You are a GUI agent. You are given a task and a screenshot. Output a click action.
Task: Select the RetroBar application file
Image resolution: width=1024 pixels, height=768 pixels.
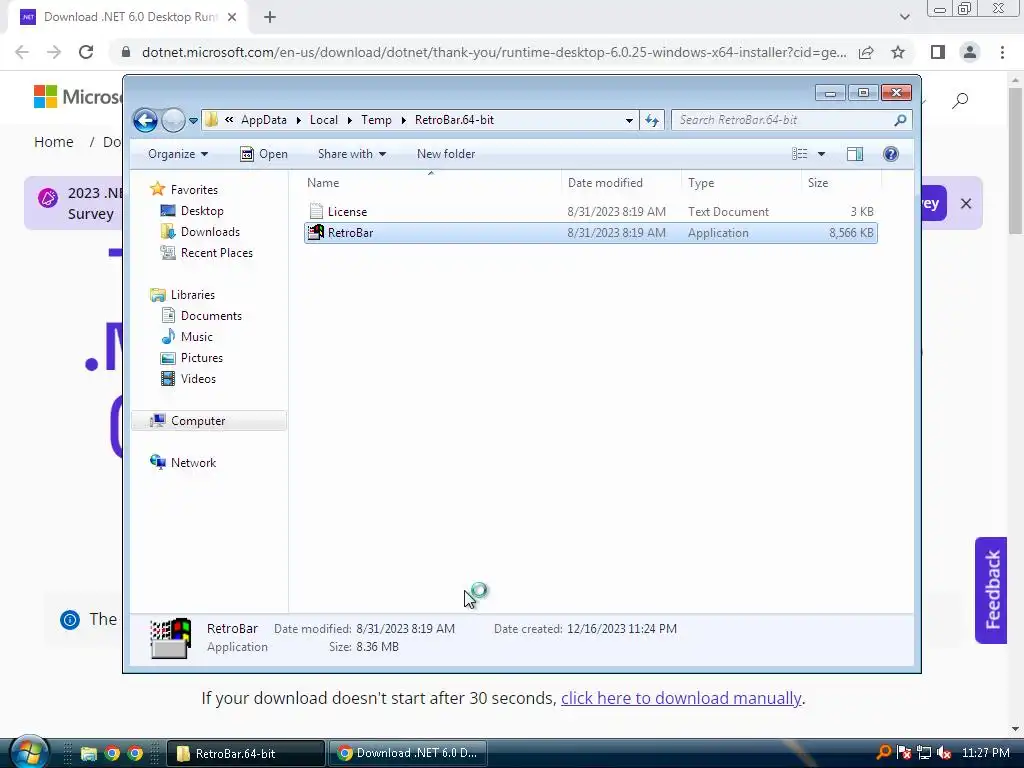[590, 232]
